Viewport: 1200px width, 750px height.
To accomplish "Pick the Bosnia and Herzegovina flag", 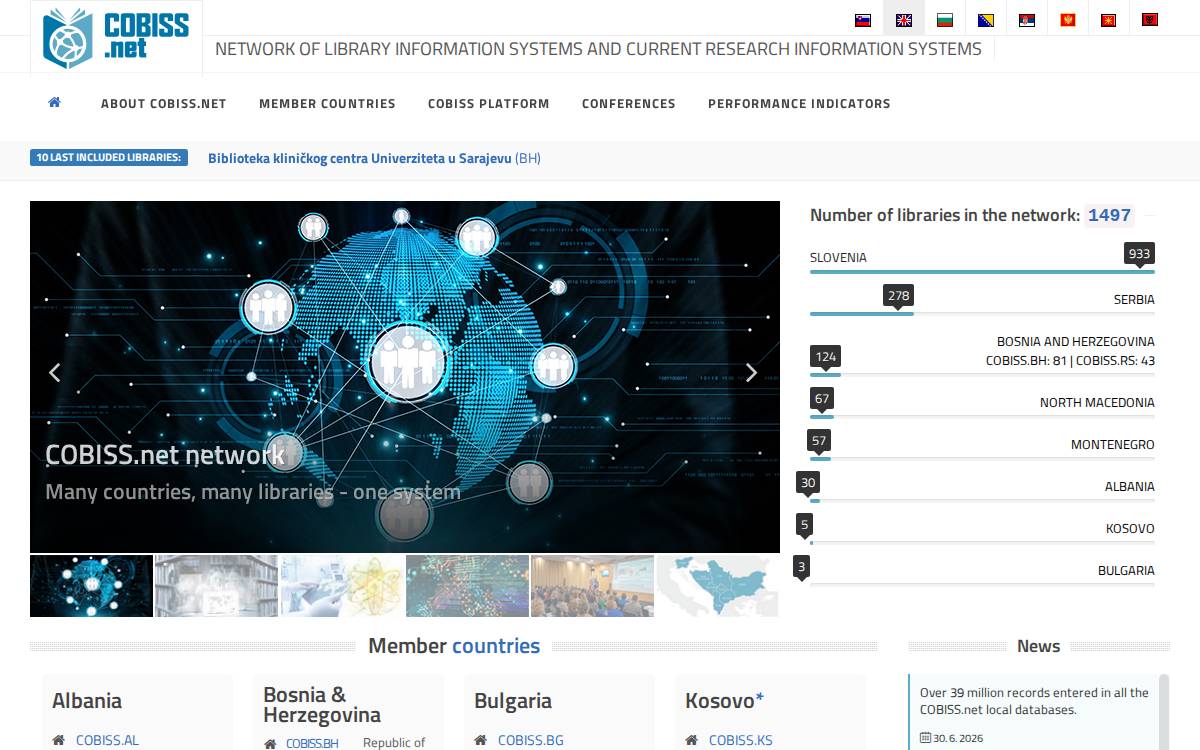I will (x=986, y=20).
